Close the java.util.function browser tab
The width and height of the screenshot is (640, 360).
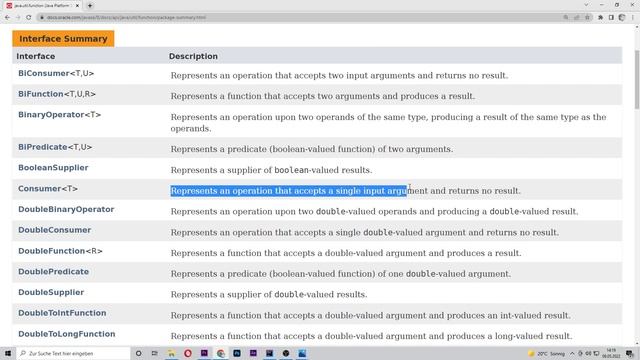pyautogui.click(x=77, y=6)
